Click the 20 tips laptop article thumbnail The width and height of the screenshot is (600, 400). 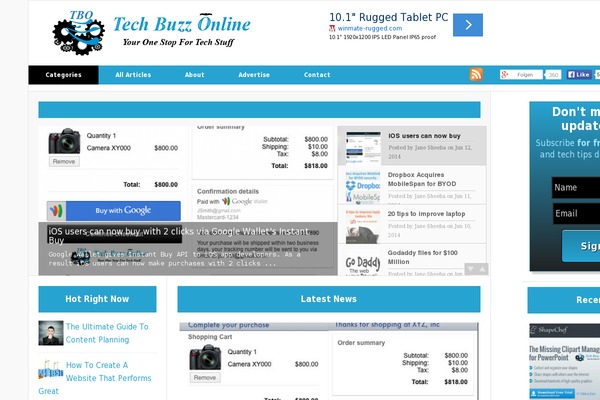pos(363,226)
